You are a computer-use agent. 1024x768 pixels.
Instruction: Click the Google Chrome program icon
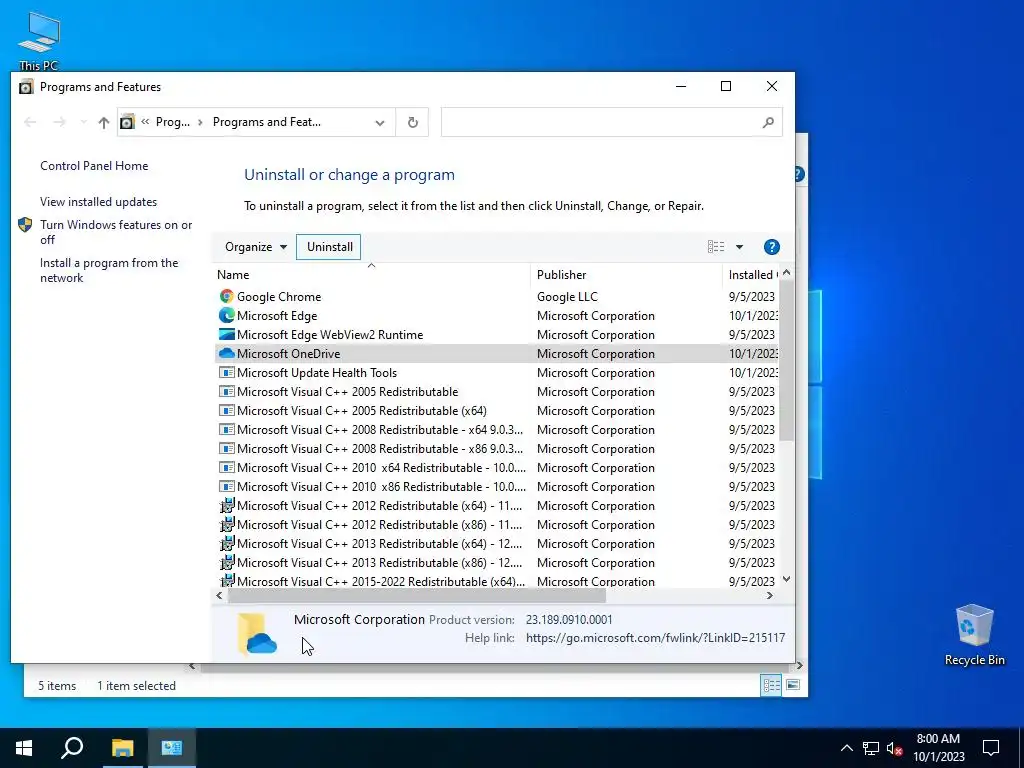[227, 296]
